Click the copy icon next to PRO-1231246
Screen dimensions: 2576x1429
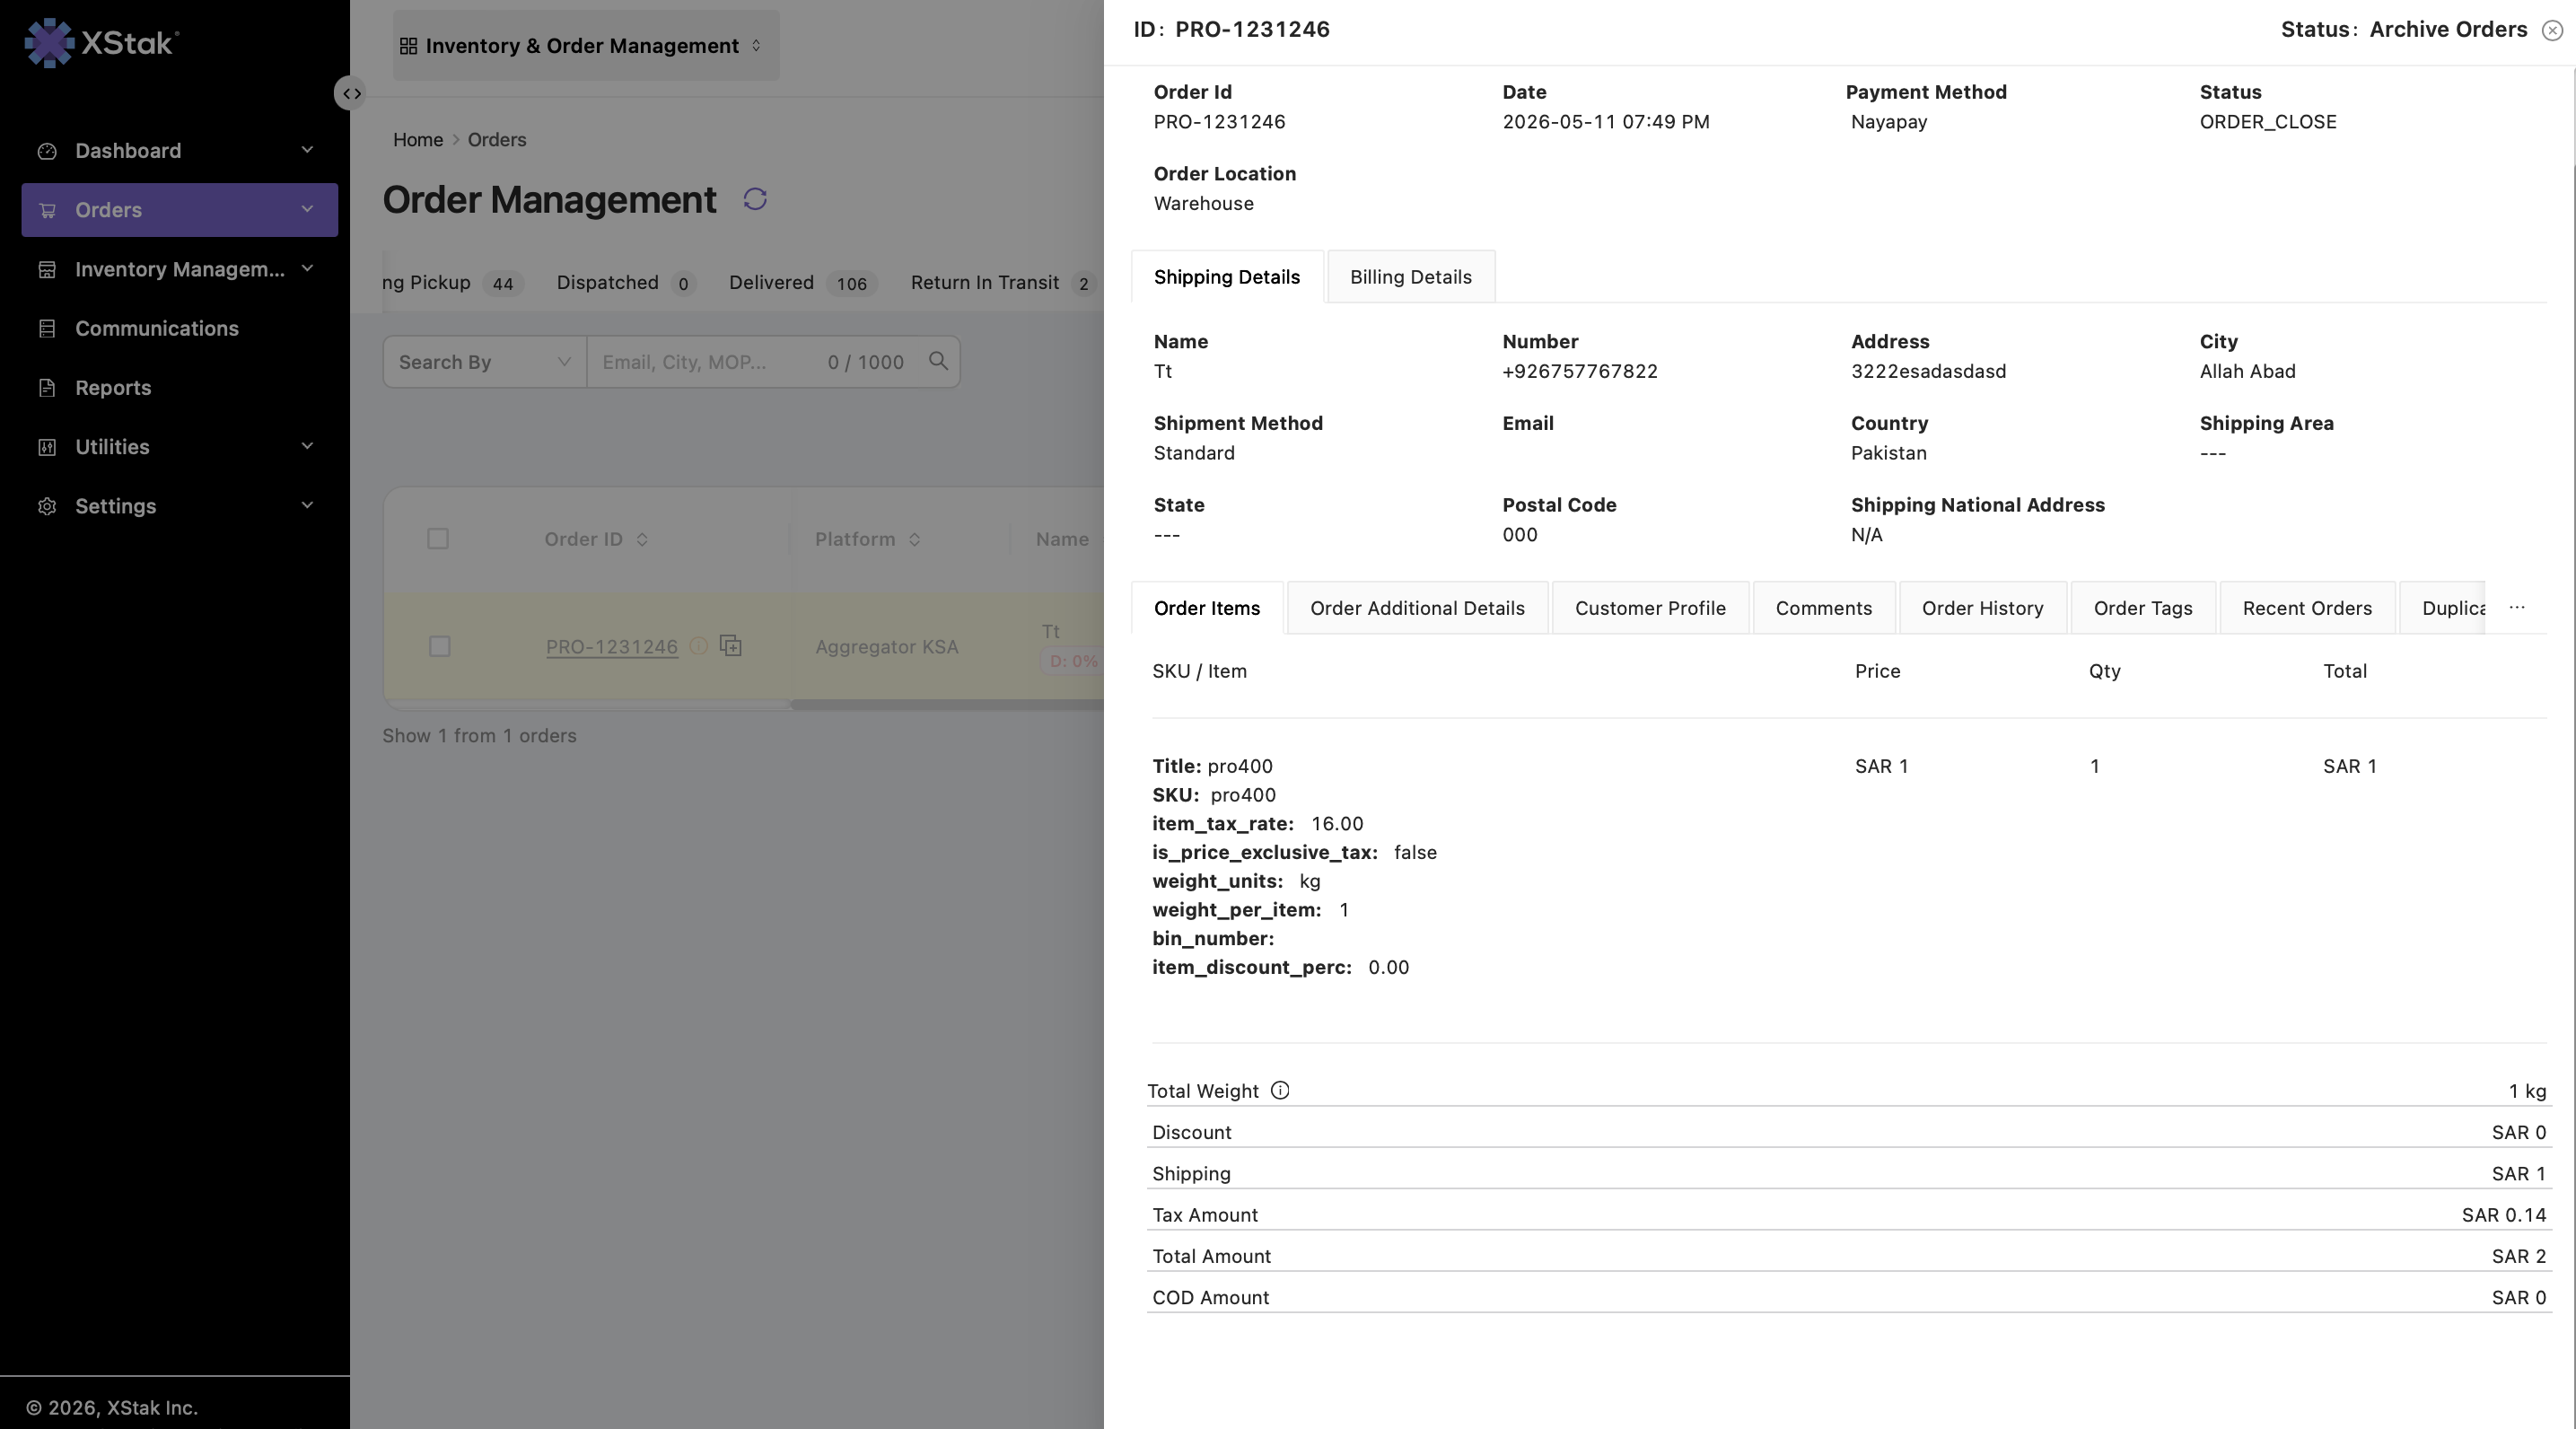tap(731, 646)
